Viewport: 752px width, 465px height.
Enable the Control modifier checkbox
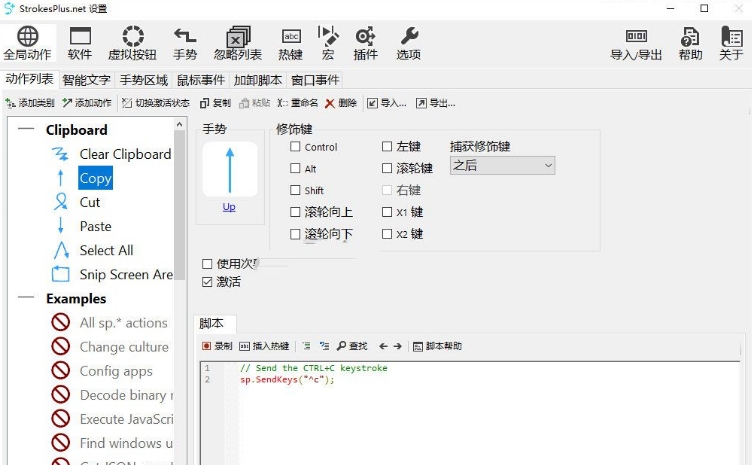[x=295, y=147]
